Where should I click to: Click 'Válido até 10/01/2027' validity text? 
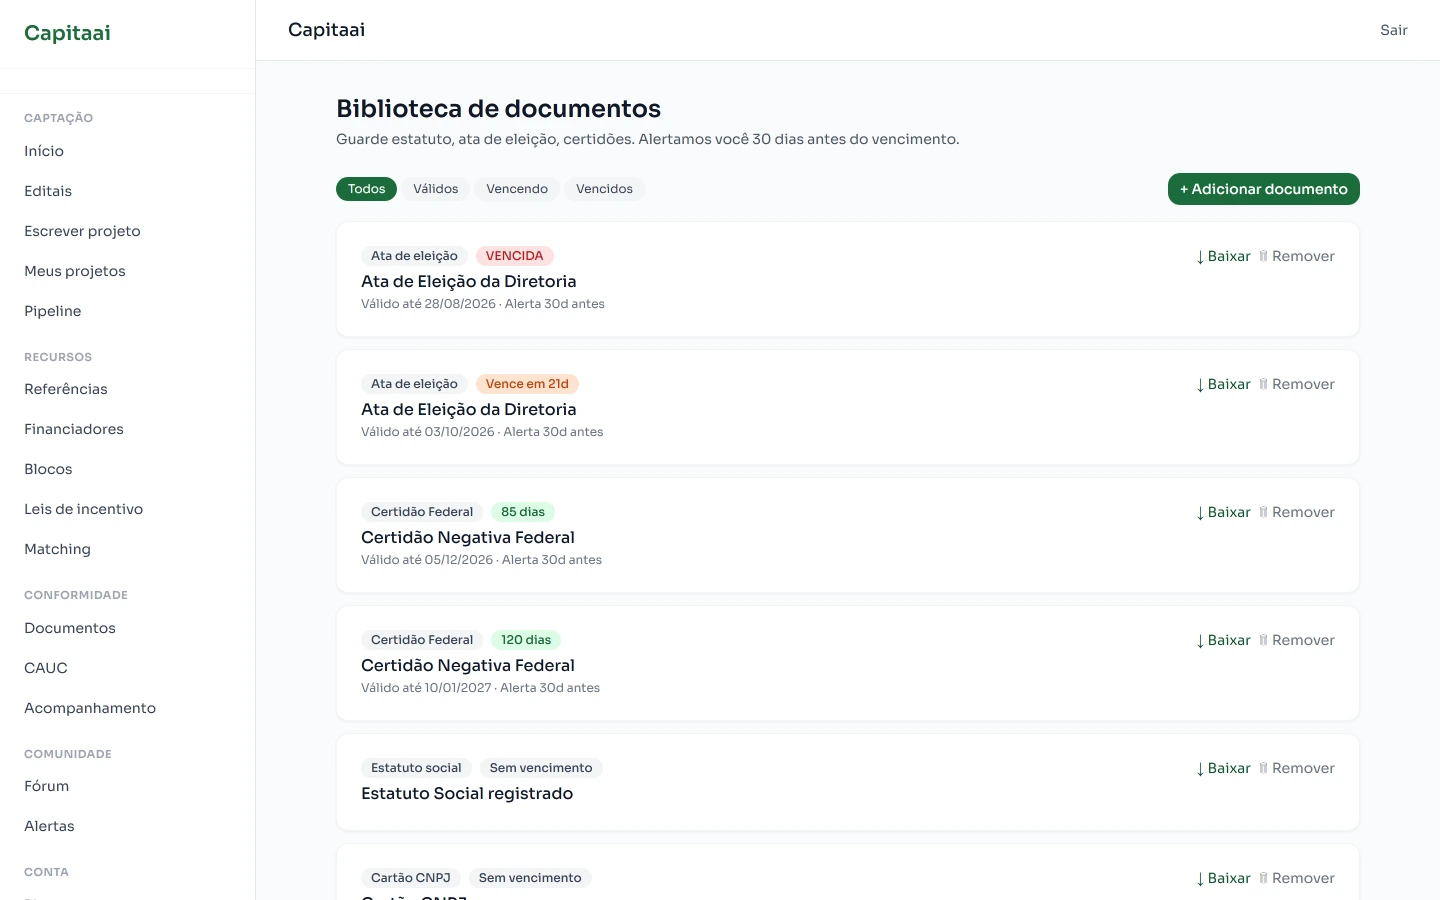tap(426, 688)
